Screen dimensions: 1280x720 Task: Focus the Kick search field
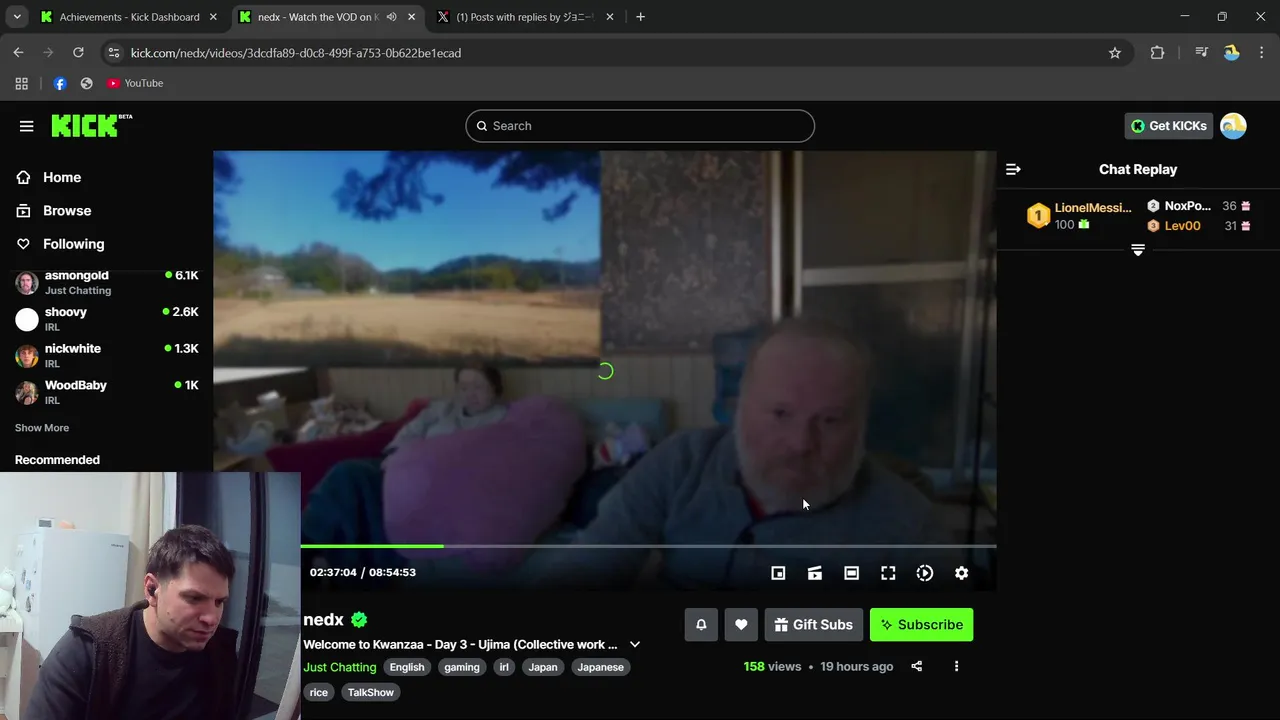640,126
